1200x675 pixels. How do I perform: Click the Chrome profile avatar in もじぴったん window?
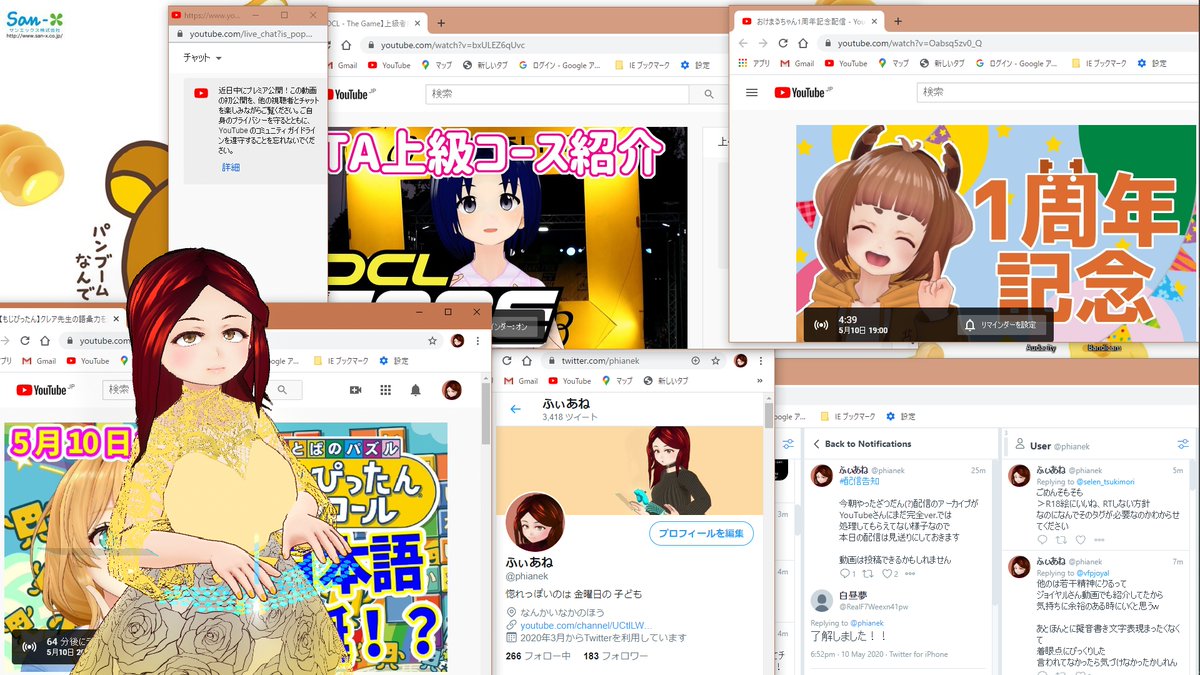point(458,341)
